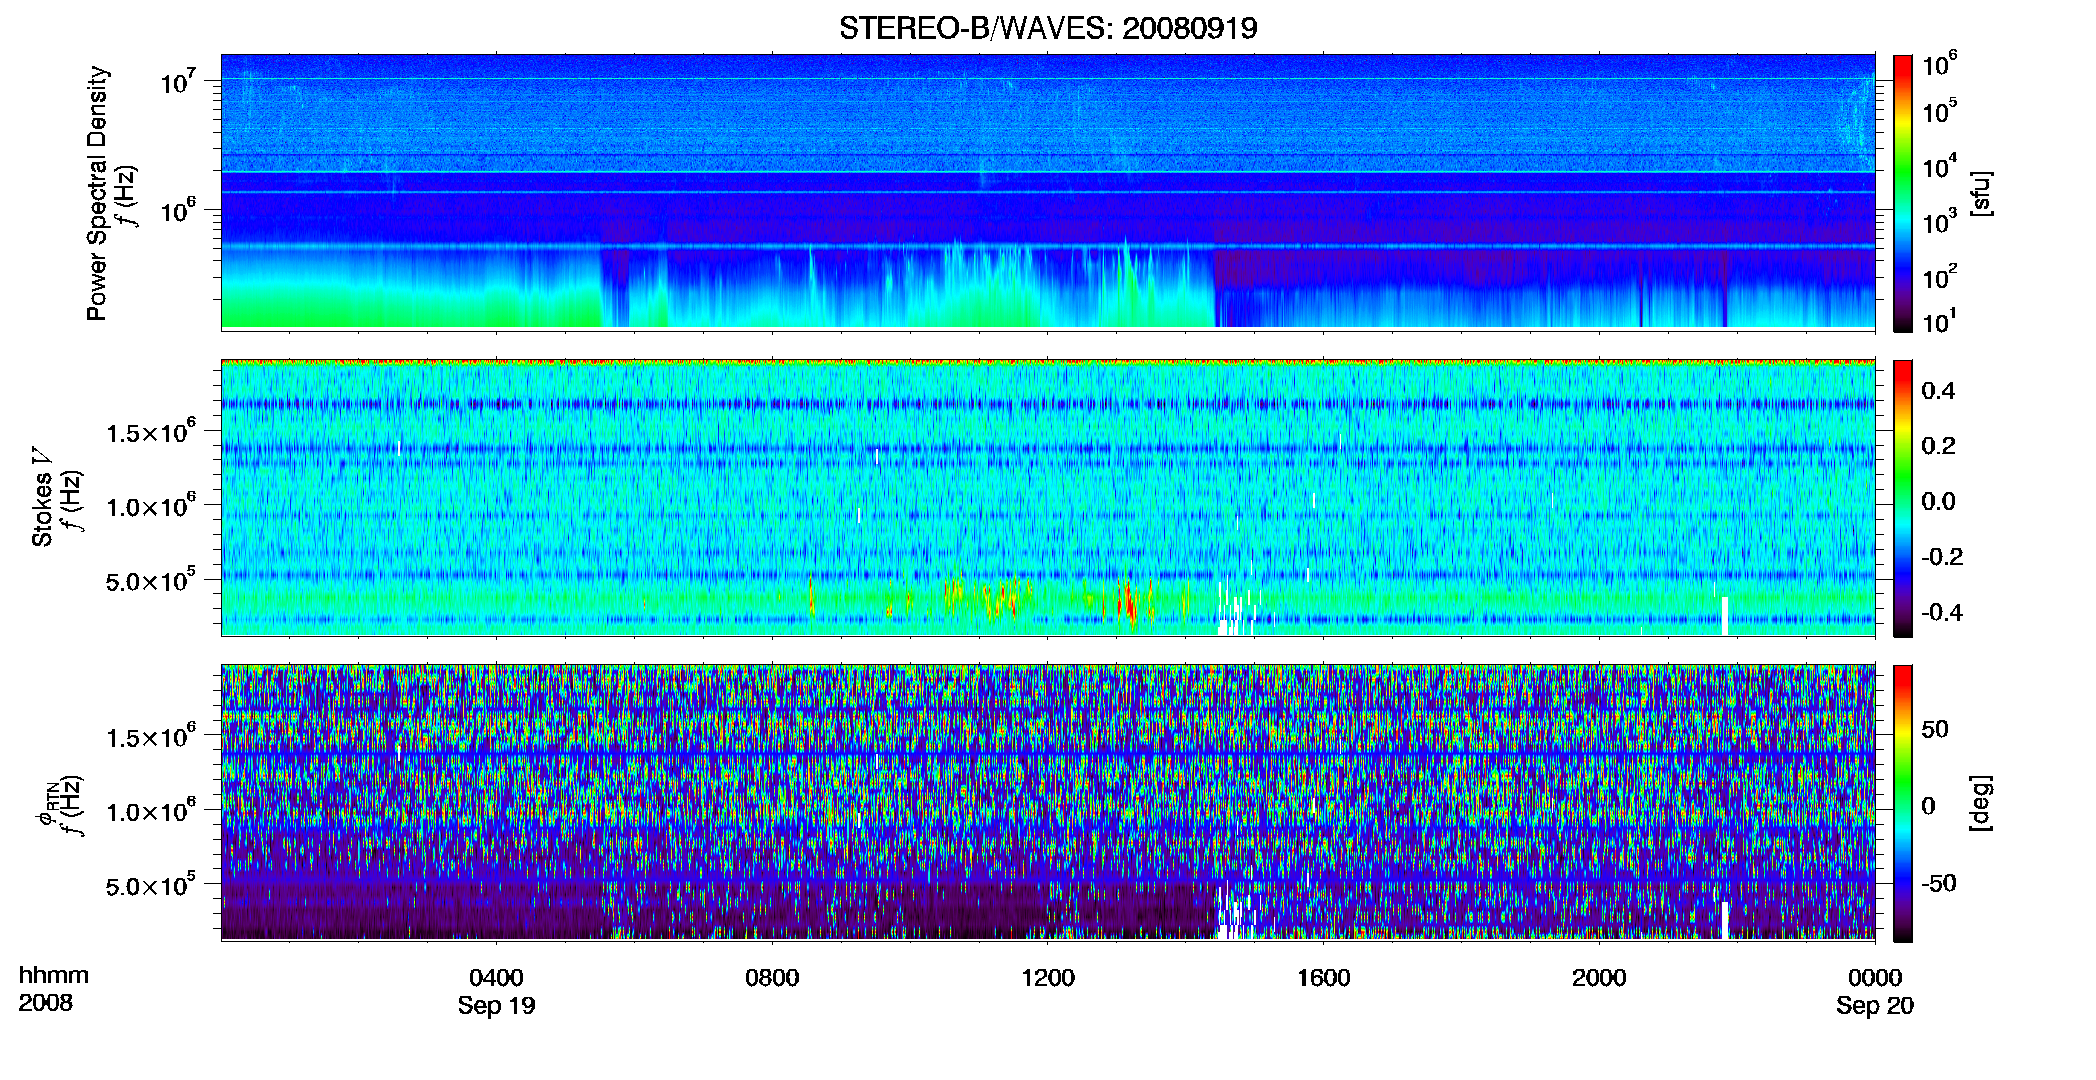Click the 10^6 frequency tick in top panel
This screenshot has width=2096, height=1080.
click(x=178, y=210)
